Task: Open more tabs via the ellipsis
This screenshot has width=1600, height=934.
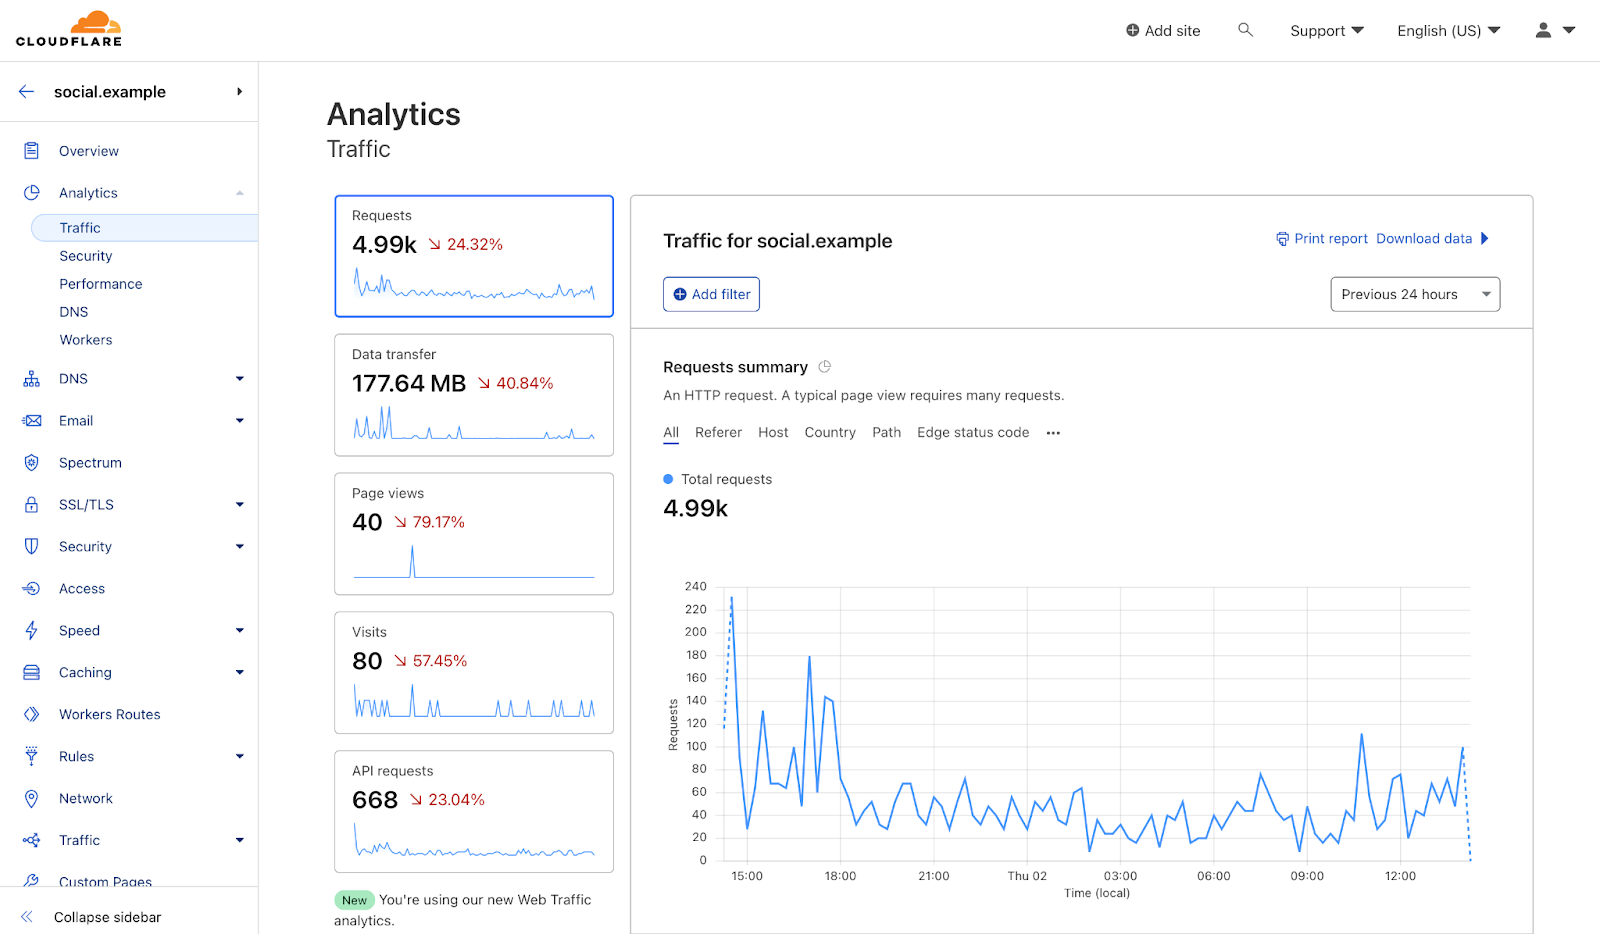Action: (x=1053, y=433)
